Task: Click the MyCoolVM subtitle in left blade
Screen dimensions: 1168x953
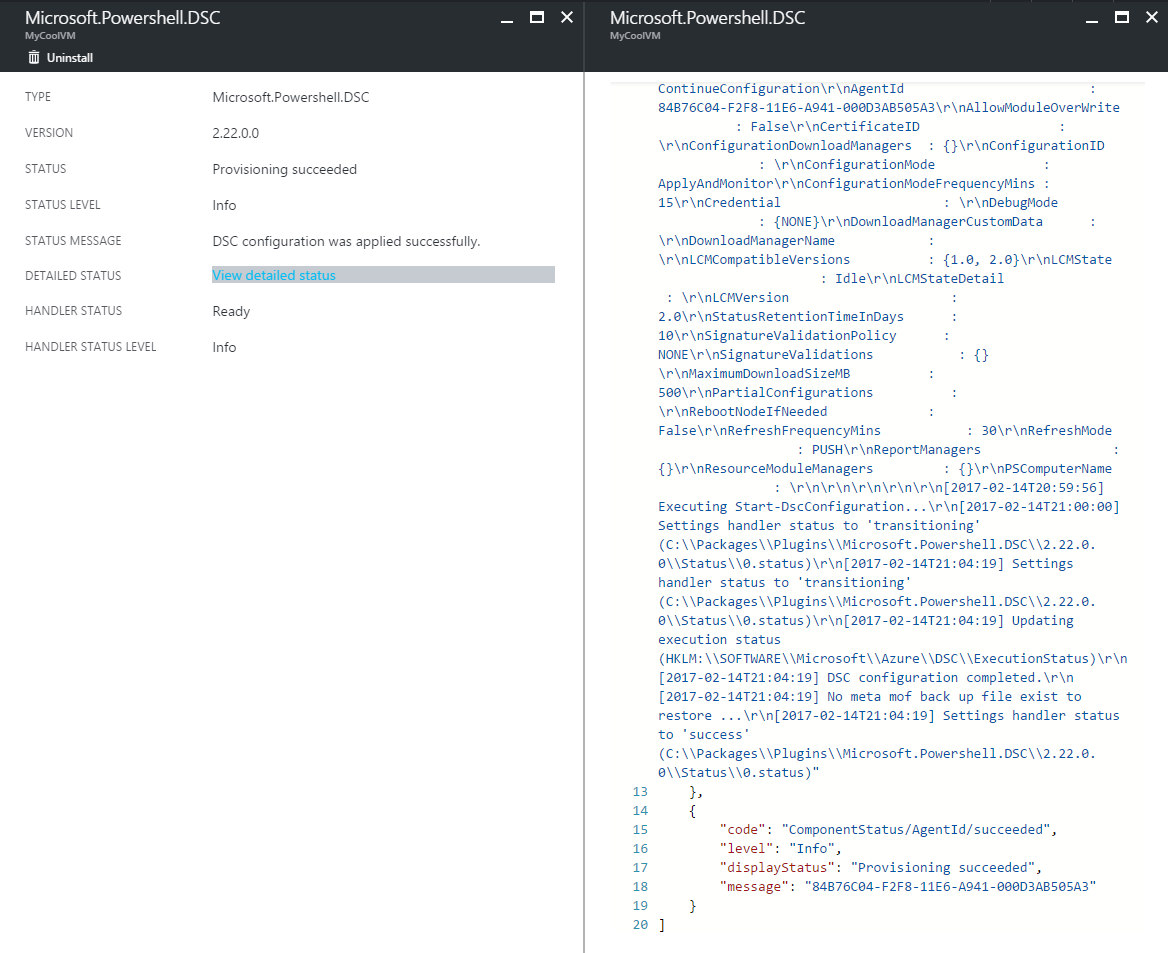Action: 50,36
